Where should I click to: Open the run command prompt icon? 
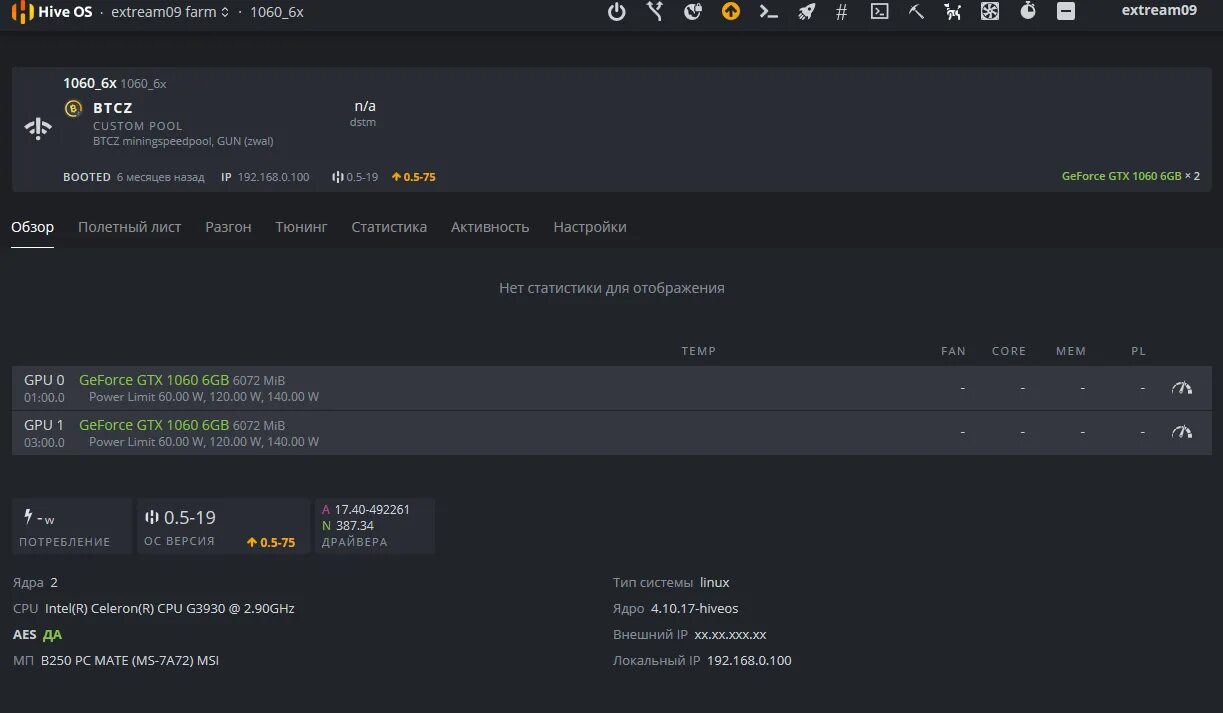768,12
